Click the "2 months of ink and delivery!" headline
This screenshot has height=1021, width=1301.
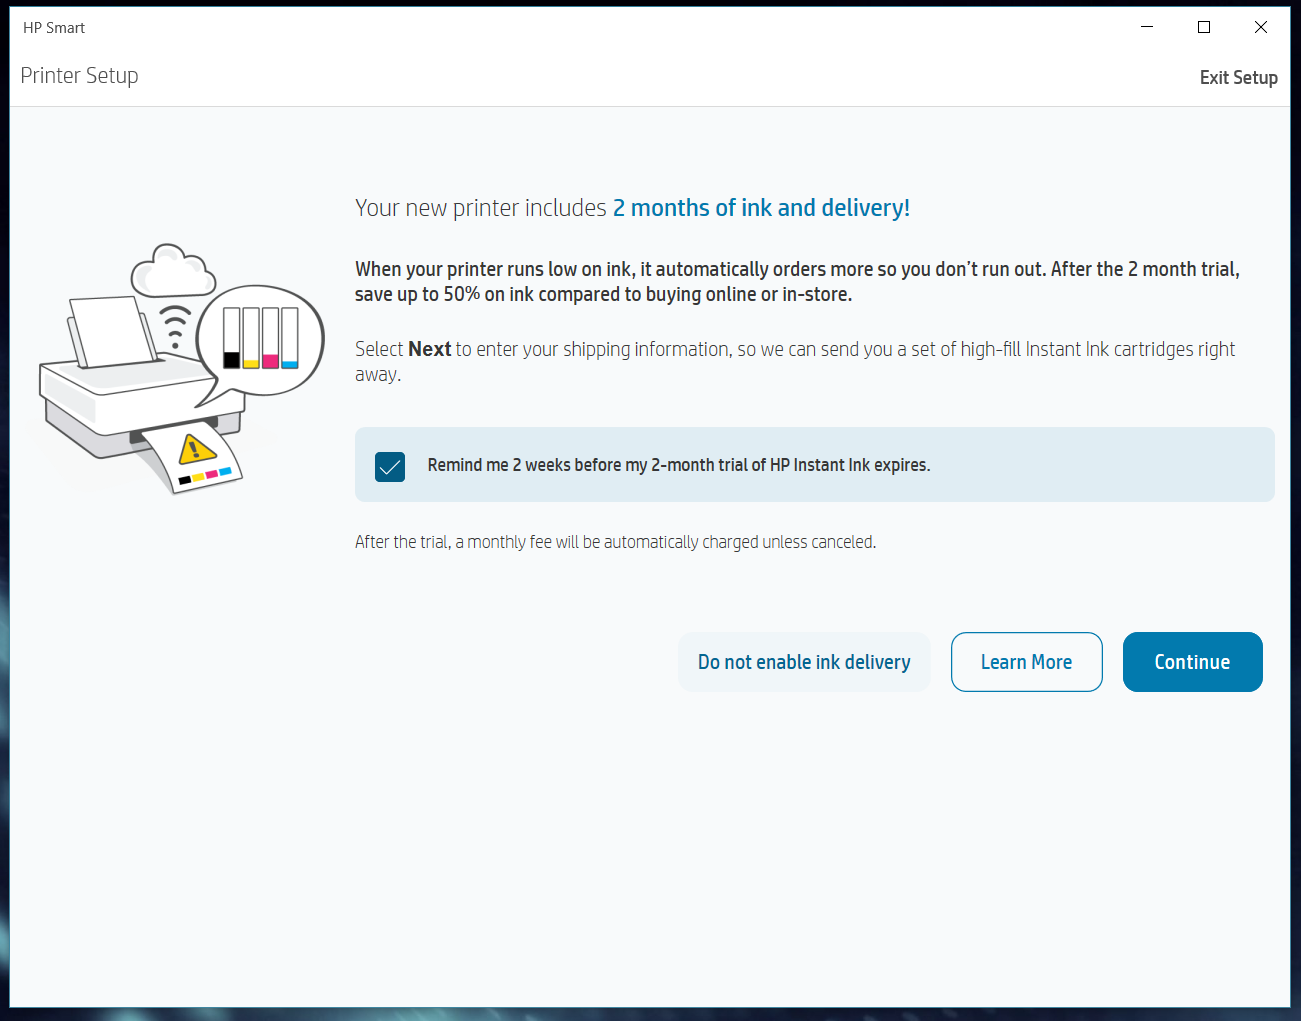coord(761,208)
